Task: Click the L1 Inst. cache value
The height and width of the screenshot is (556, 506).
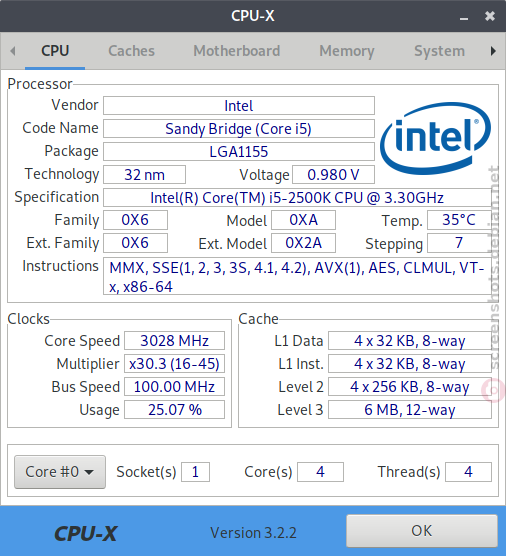Action: tap(410, 364)
